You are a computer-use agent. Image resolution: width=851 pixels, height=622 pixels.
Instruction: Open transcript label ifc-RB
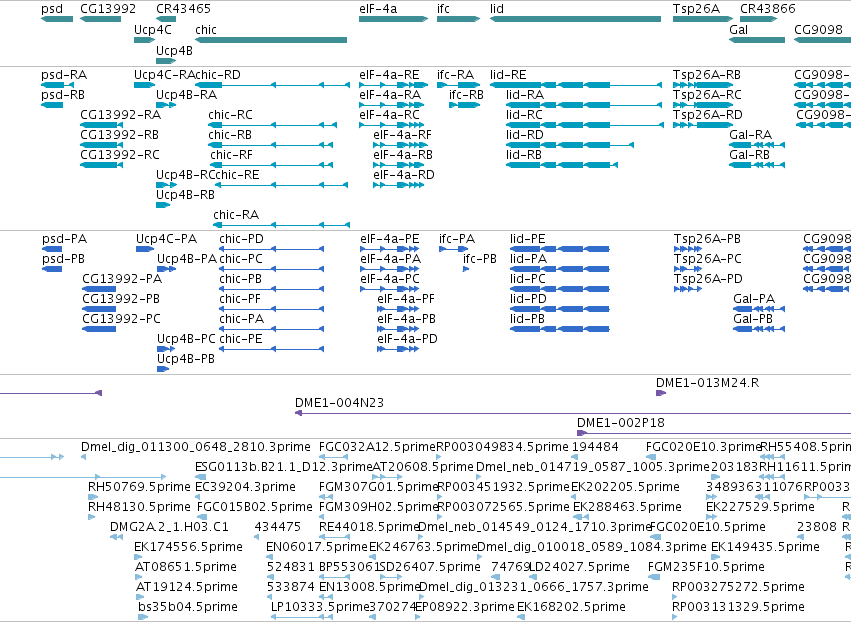point(466,94)
